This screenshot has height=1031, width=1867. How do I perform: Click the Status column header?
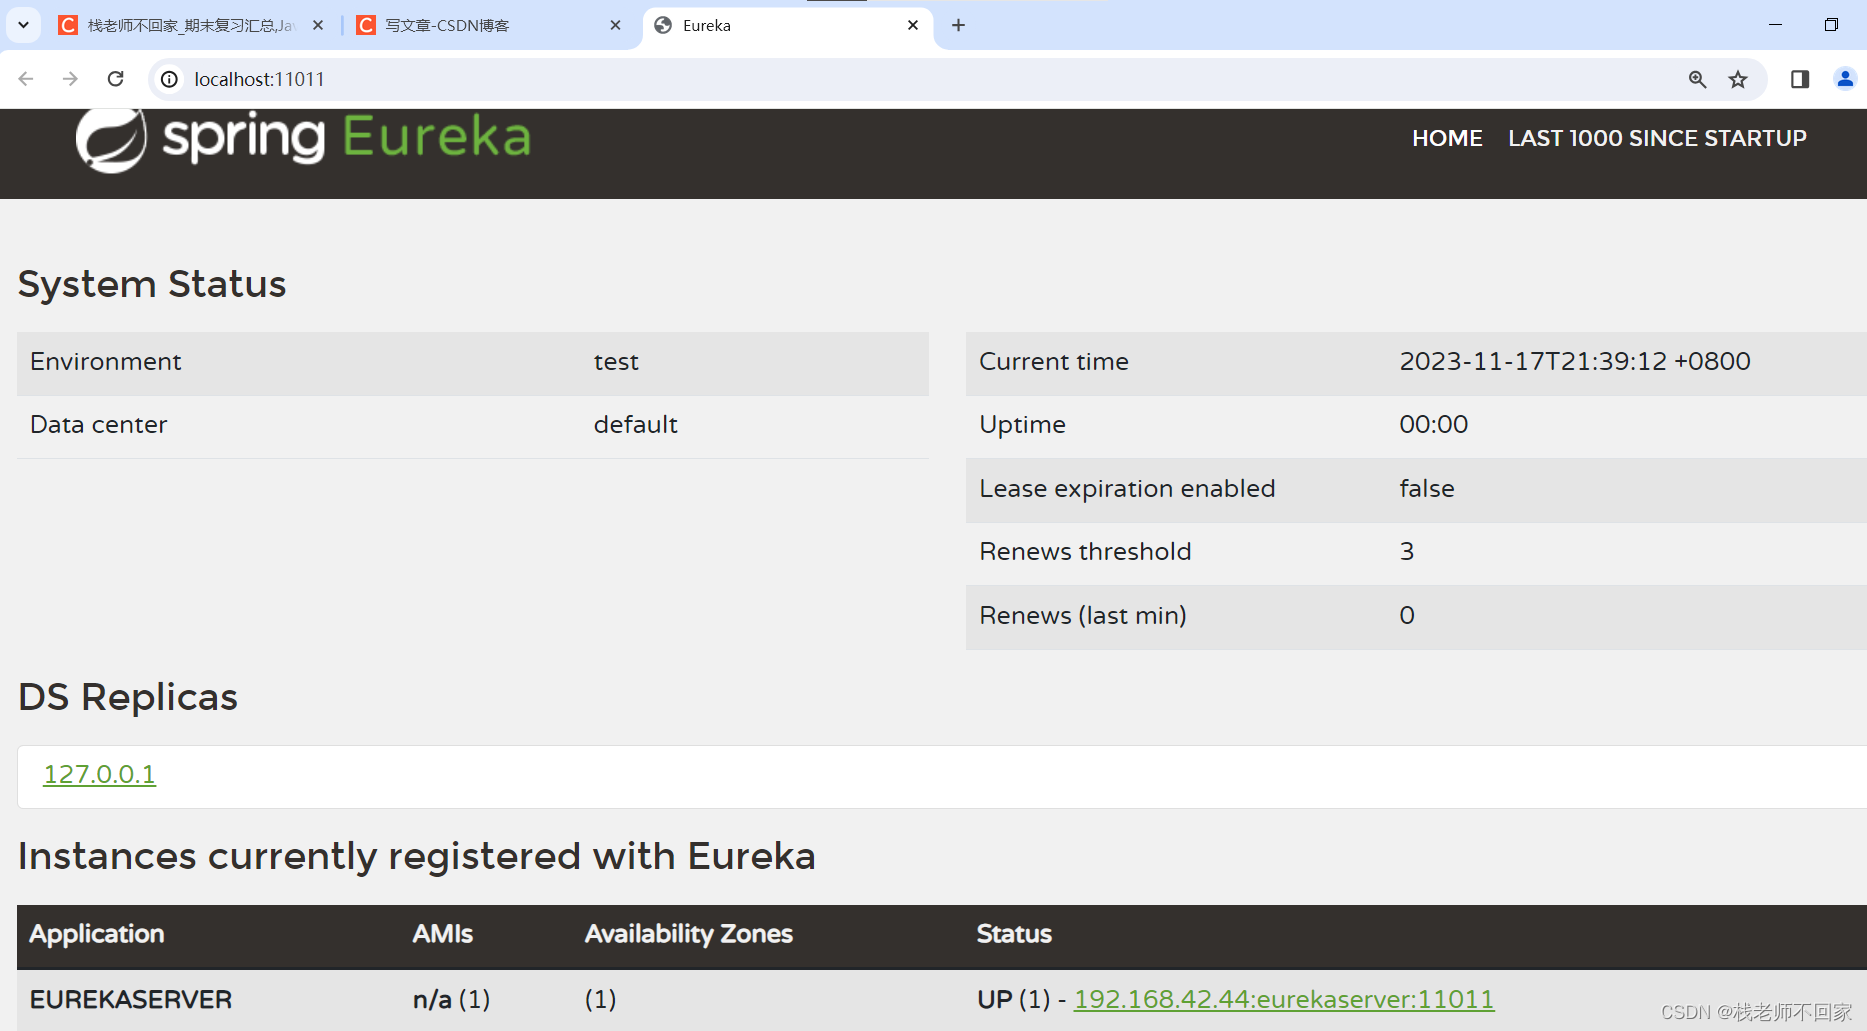[x=1014, y=933]
